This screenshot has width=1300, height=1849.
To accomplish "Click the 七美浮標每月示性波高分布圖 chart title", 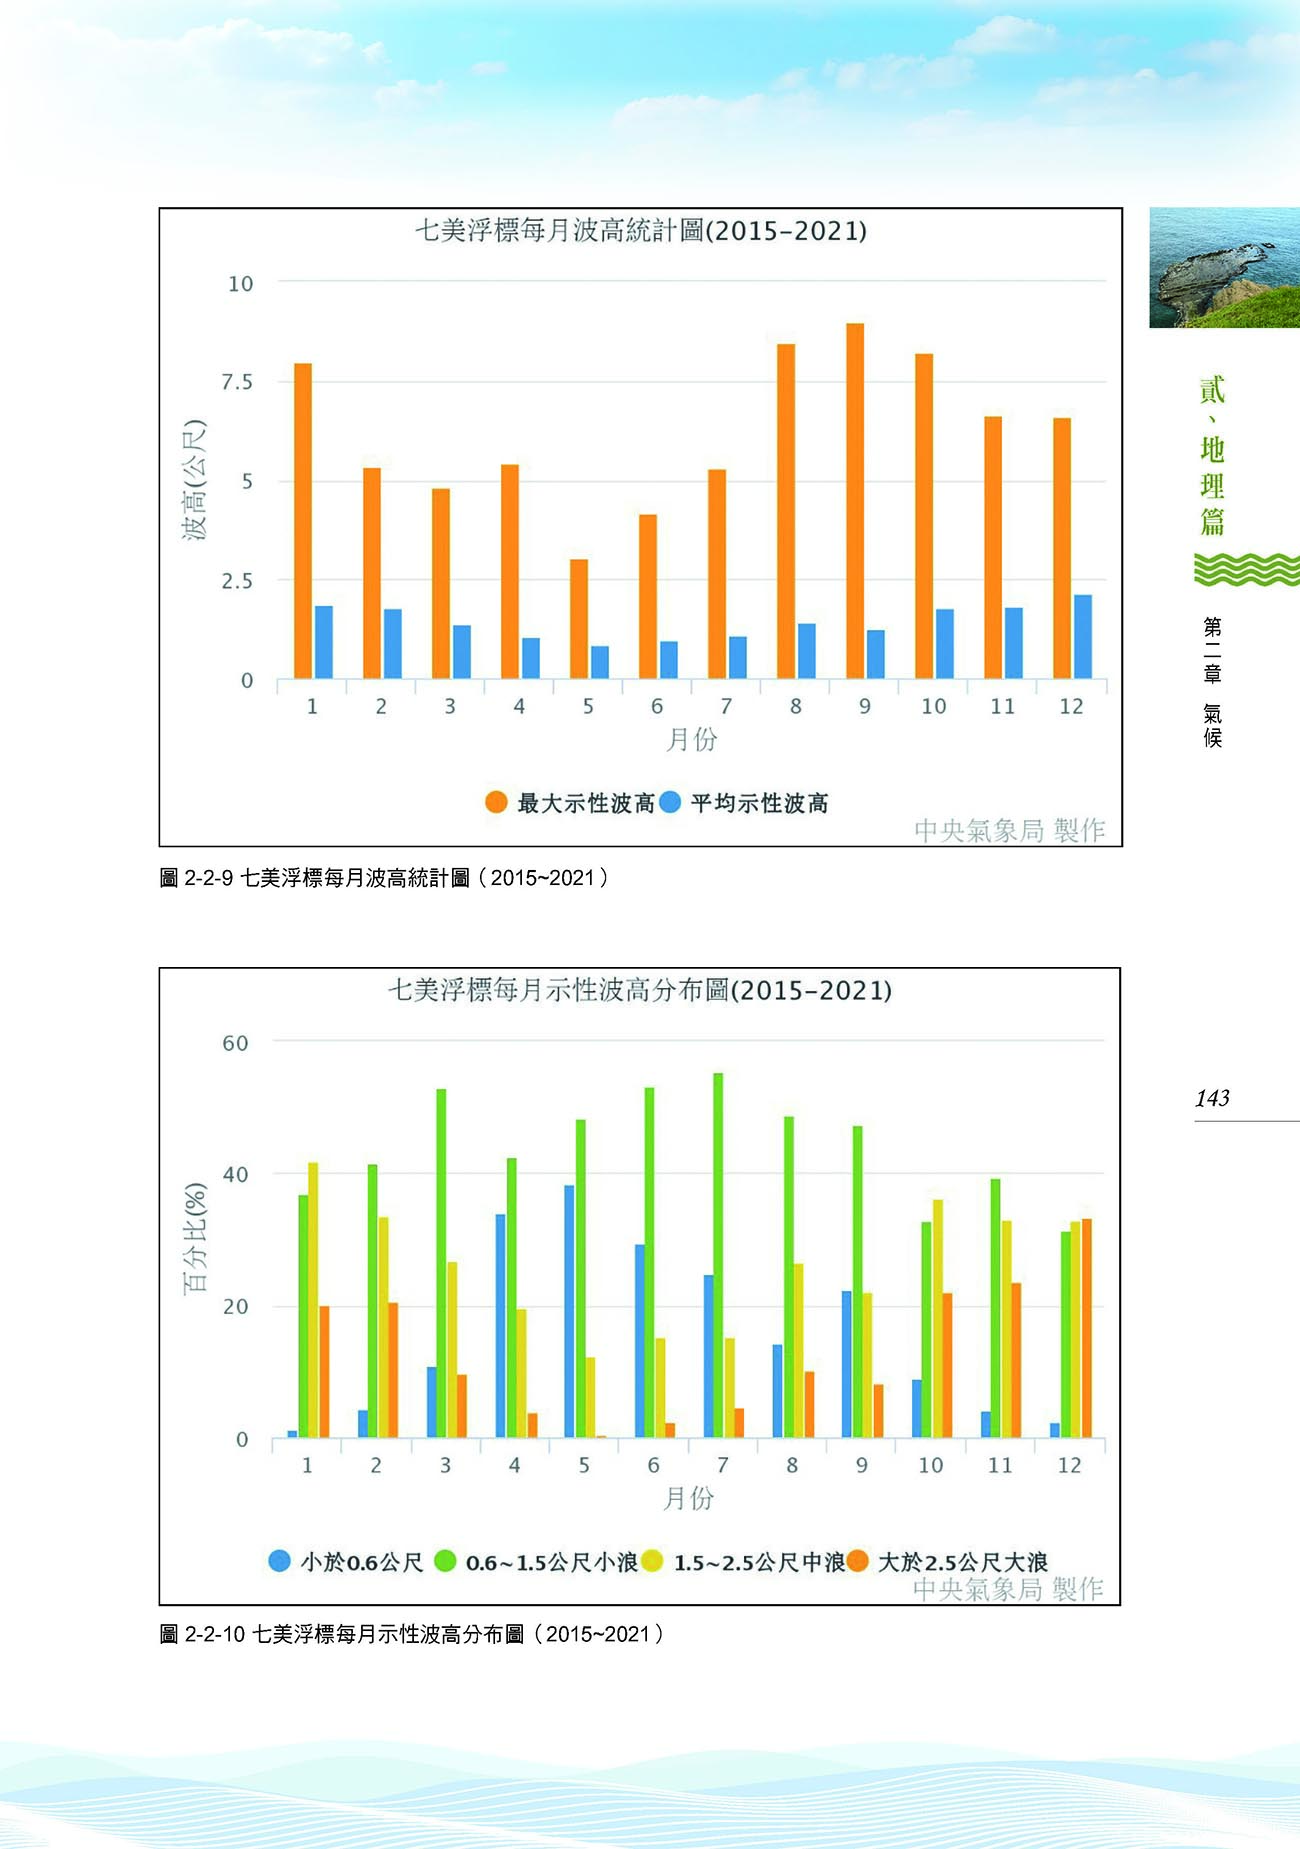I will (x=640, y=990).
